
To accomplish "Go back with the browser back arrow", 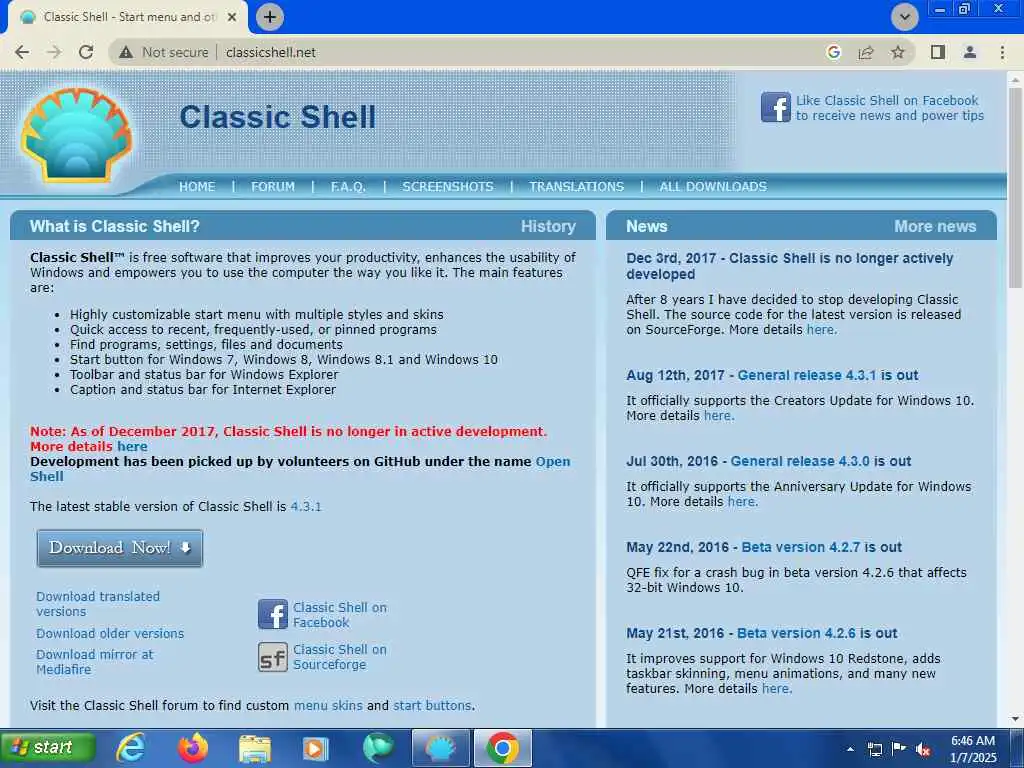I will [x=22, y=52].
